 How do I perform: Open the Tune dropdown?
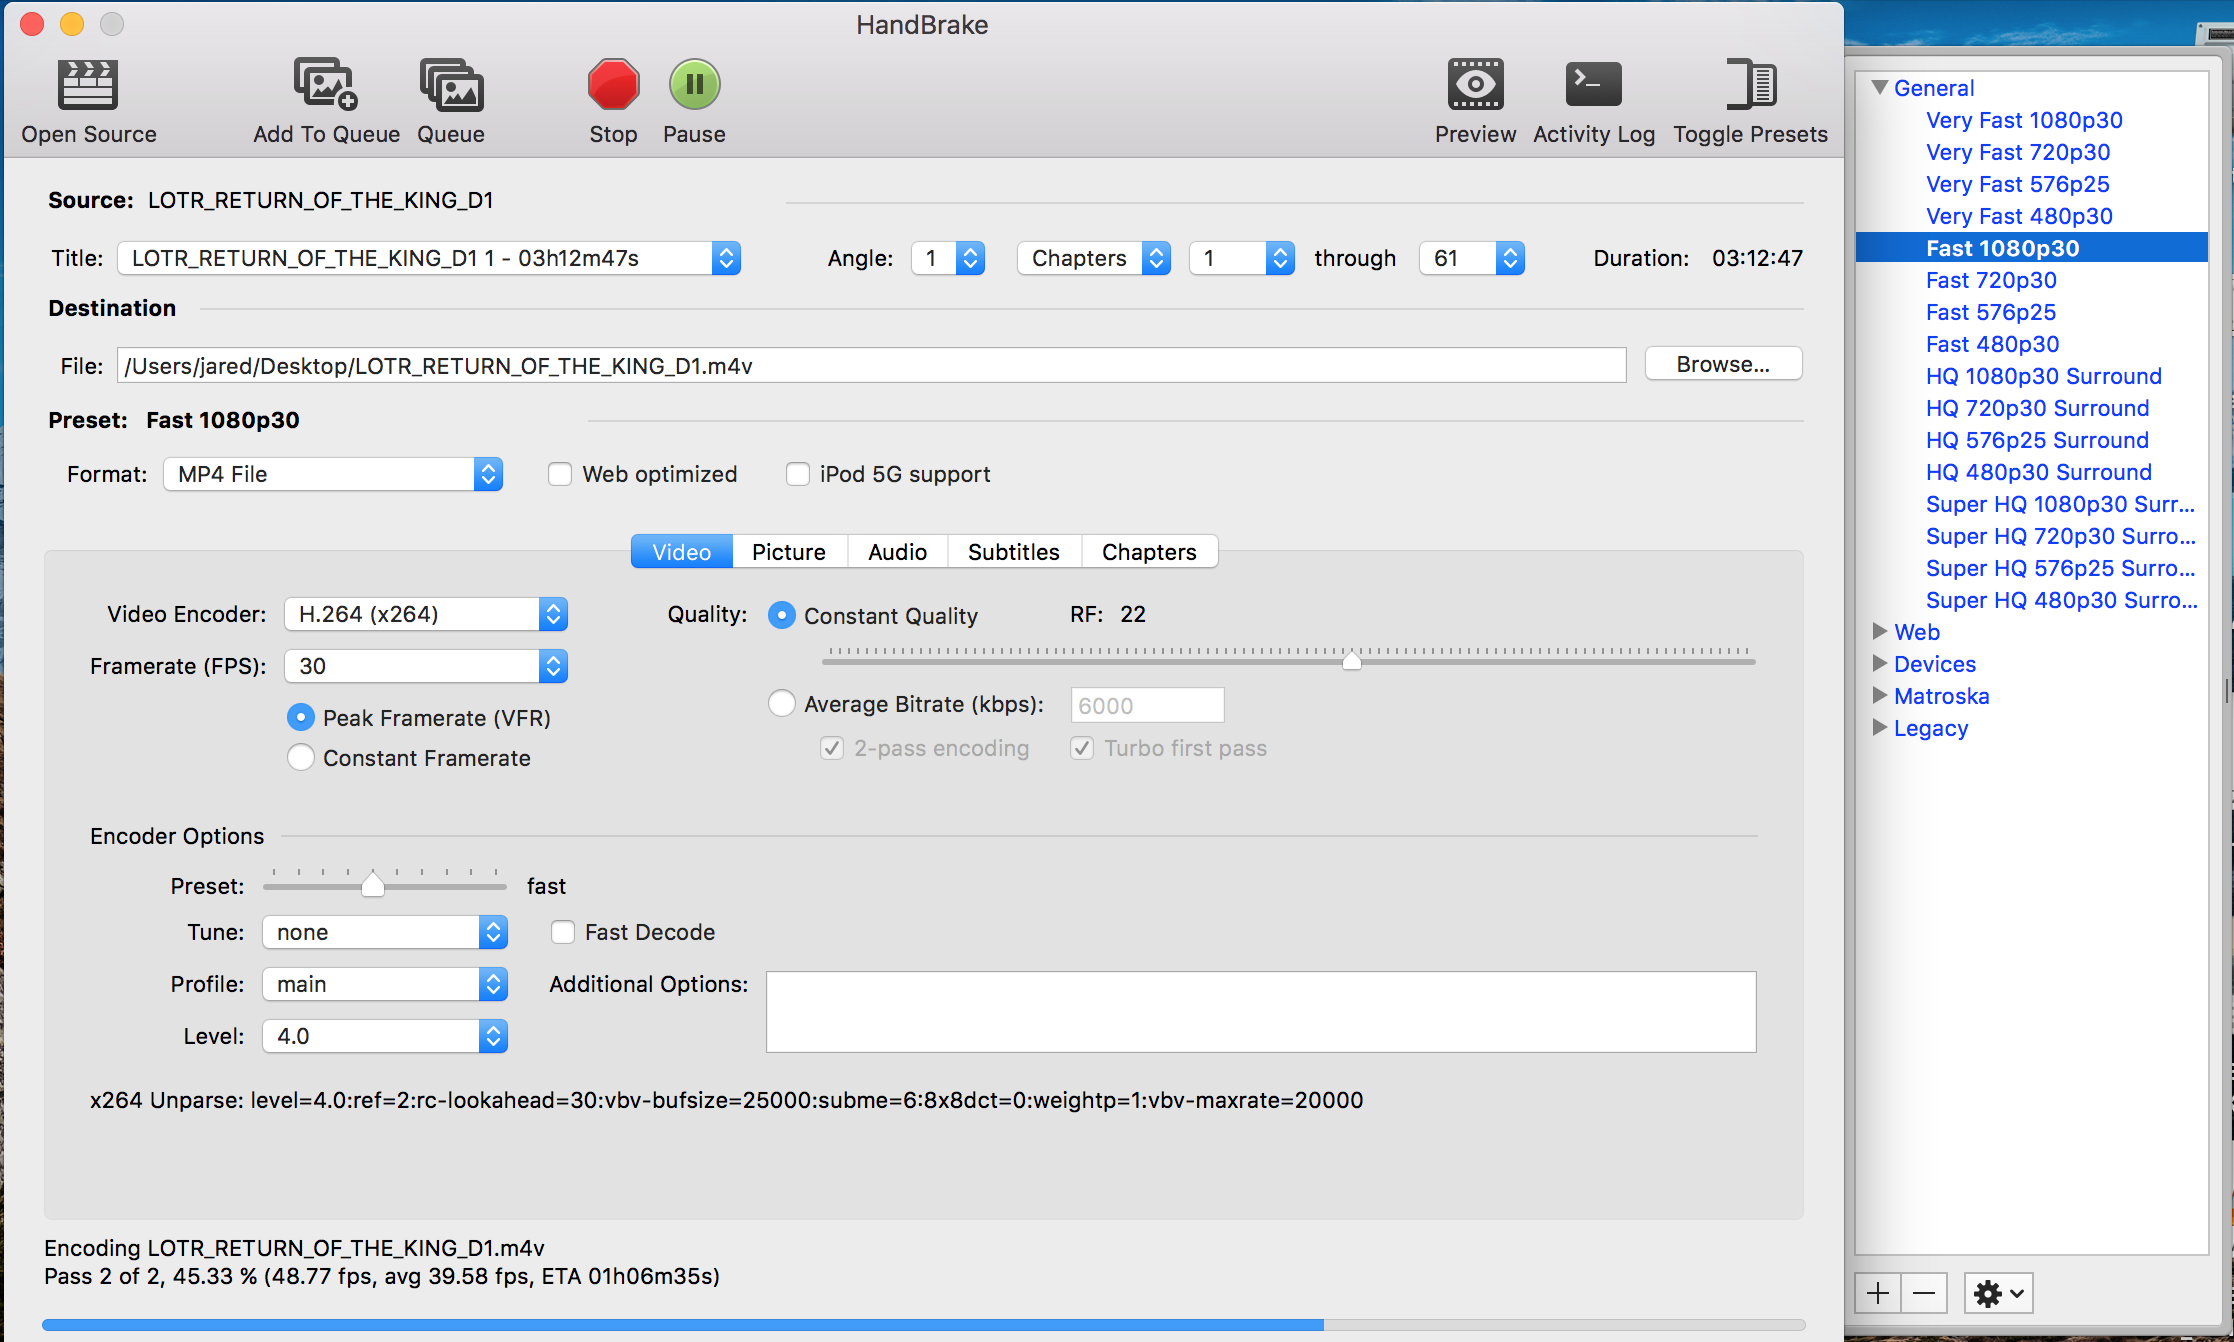click(x=385, y=932)
